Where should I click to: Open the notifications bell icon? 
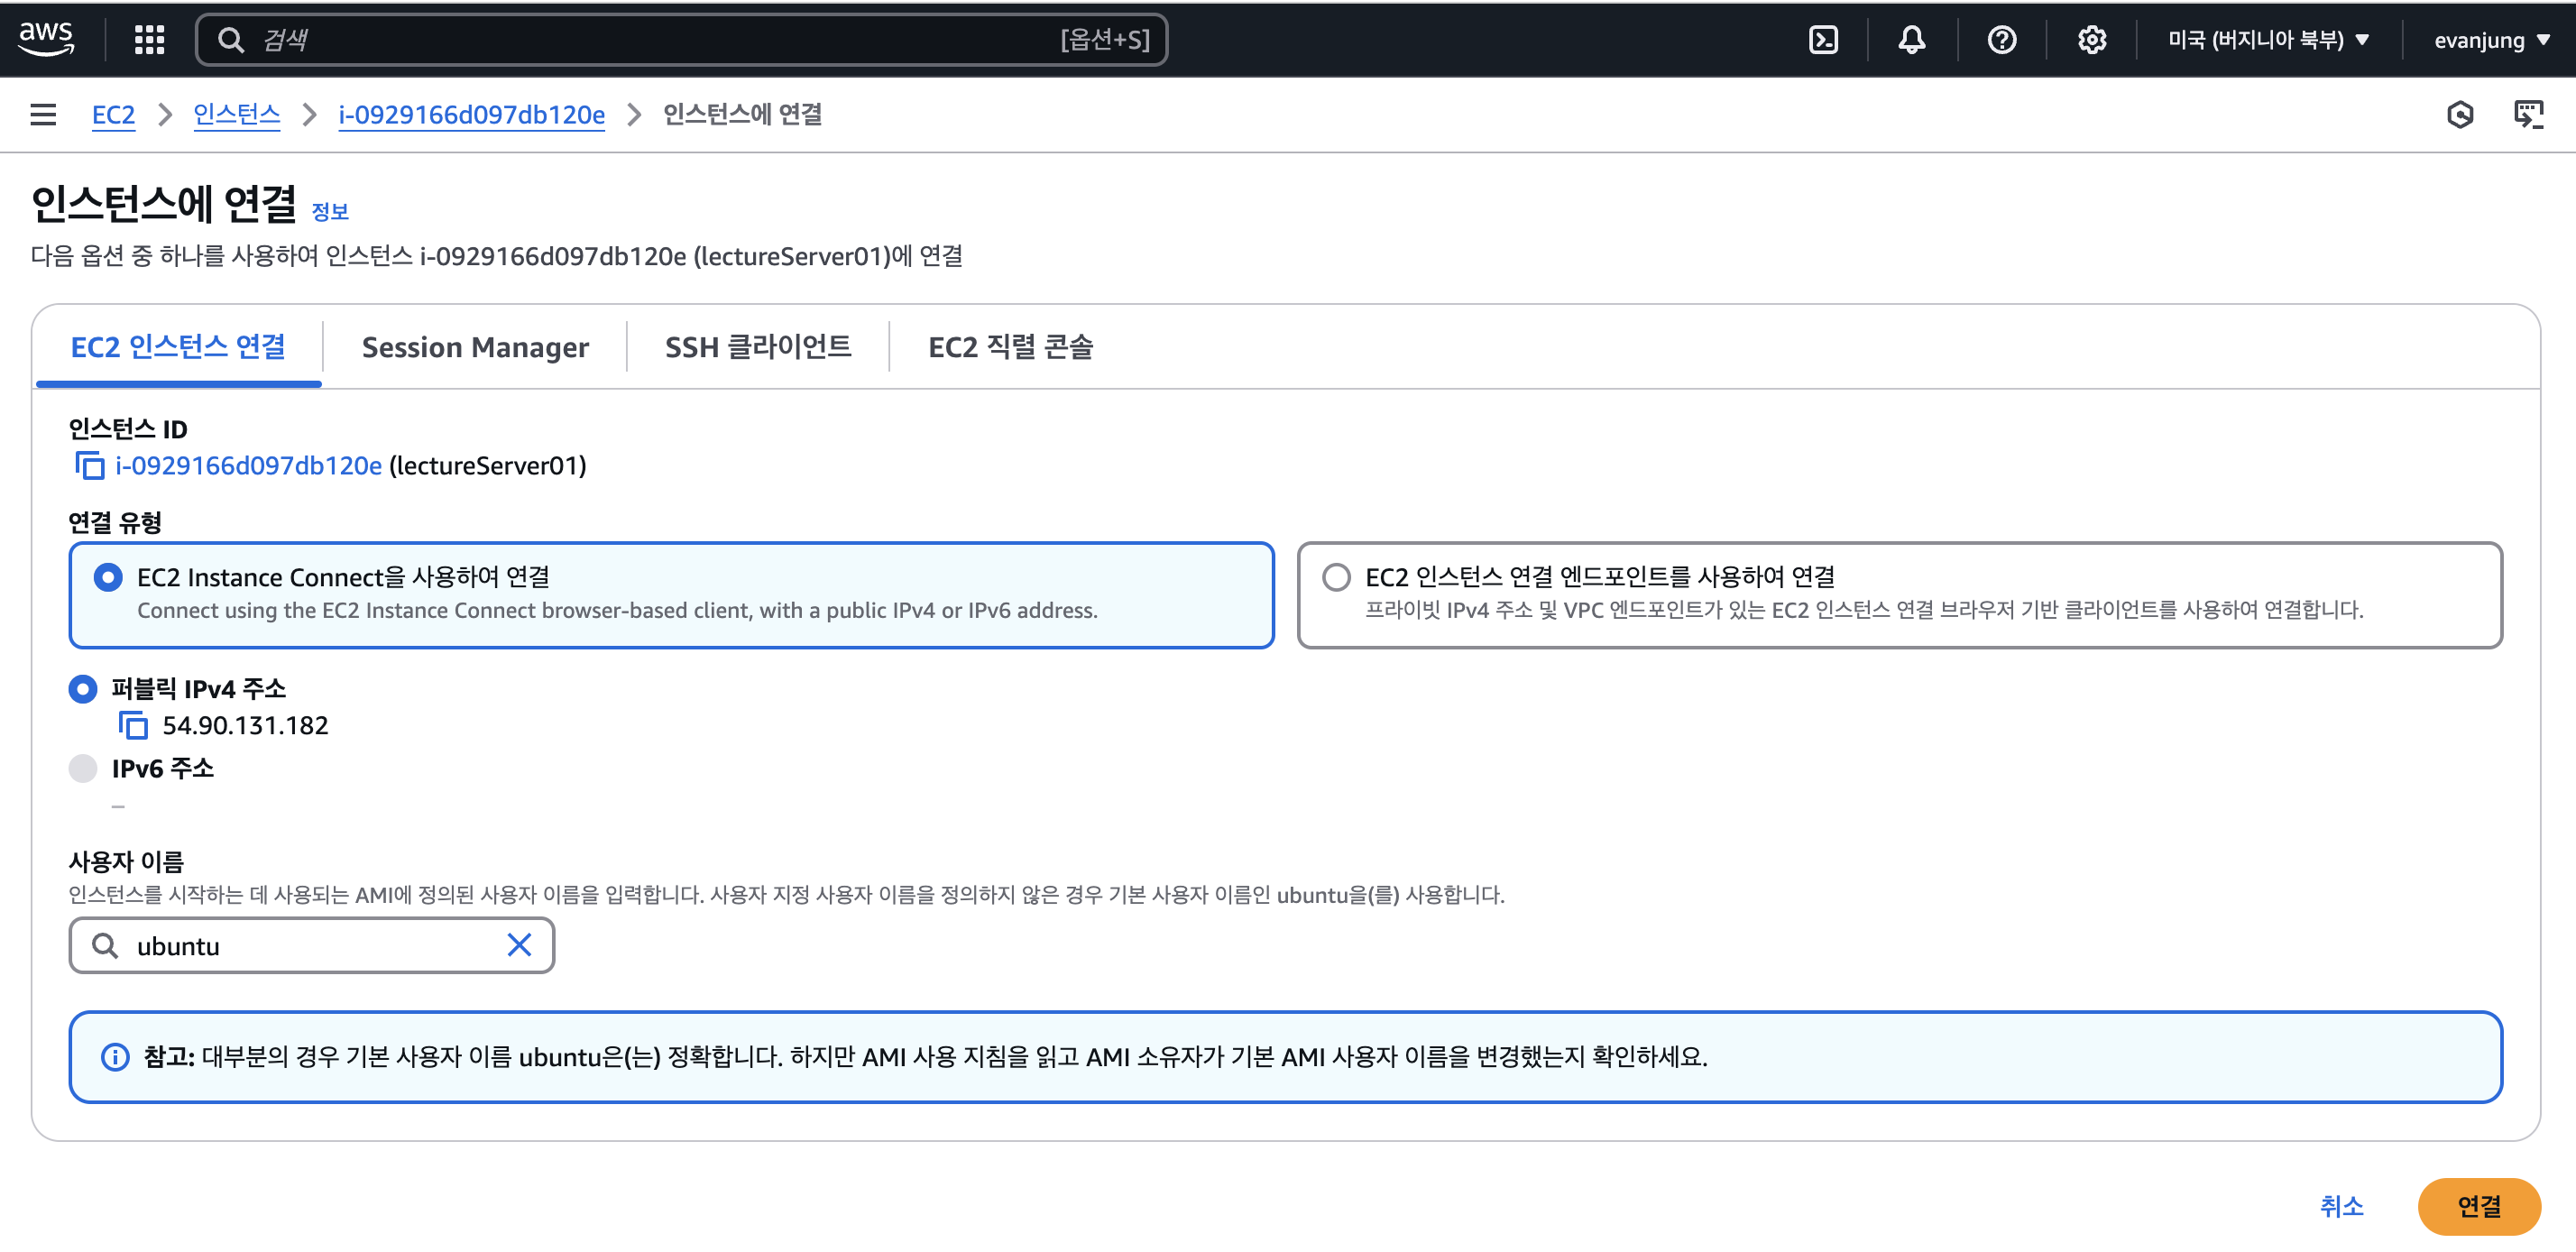[x=1911, y=40]
